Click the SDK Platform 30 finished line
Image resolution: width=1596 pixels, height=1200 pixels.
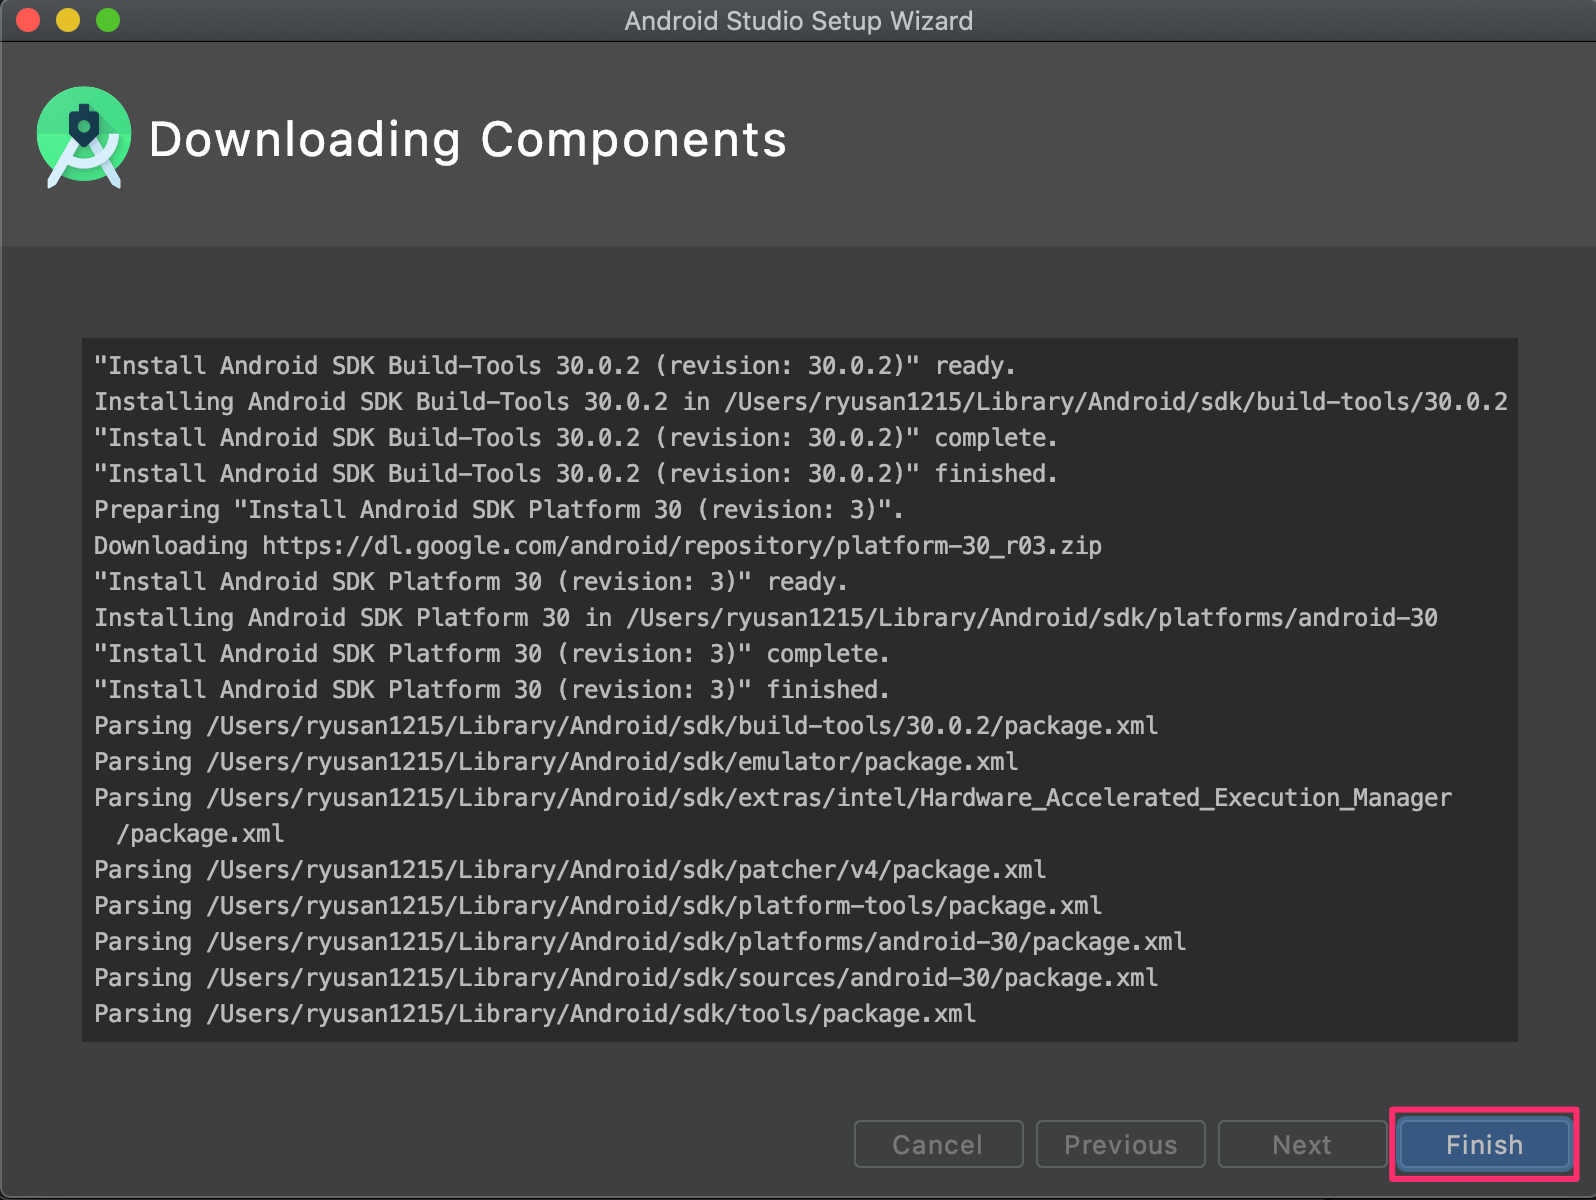pyautogui.click(x=492, y=690)
